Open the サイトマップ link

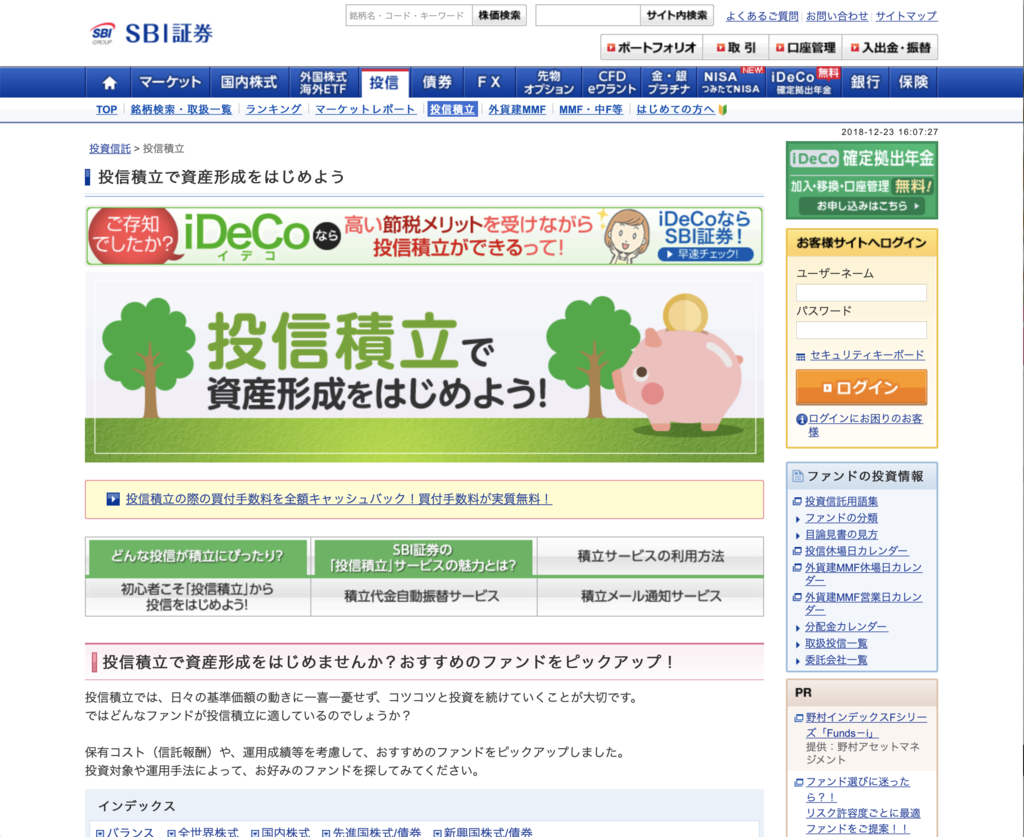906,16
